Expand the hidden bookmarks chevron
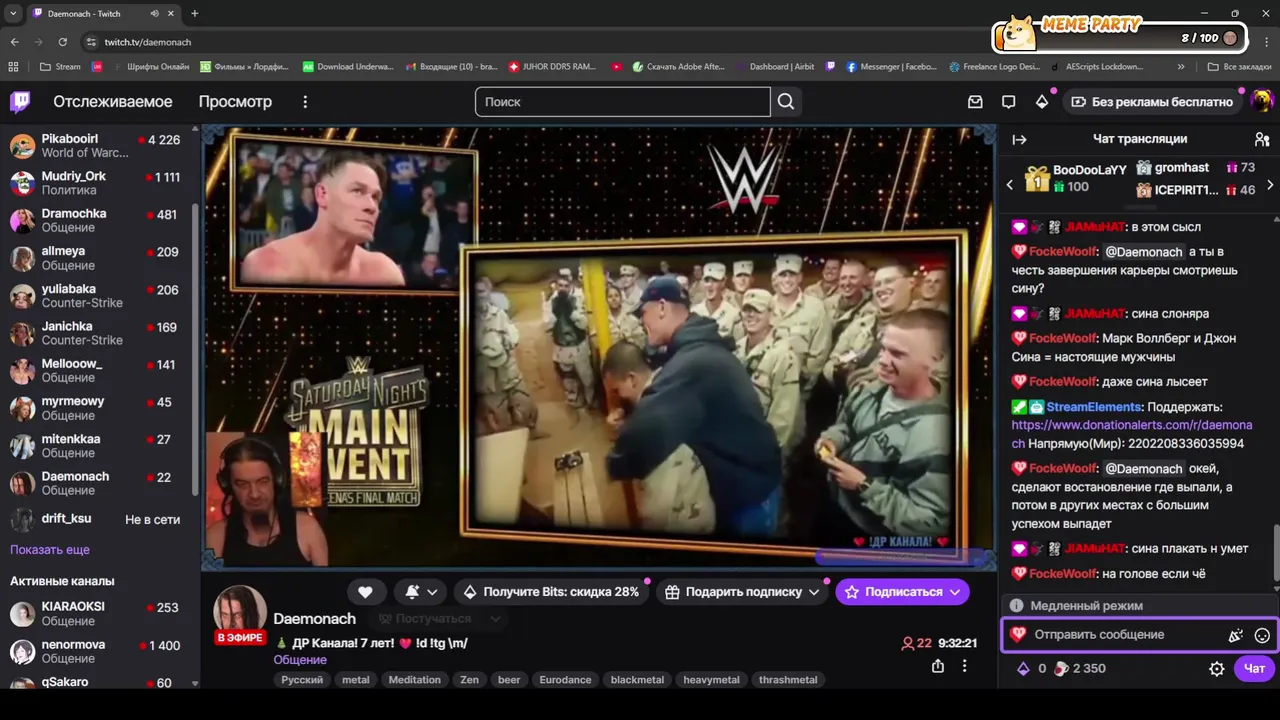This screenshot has height=720, width=1280. (x=1181, y=67)
